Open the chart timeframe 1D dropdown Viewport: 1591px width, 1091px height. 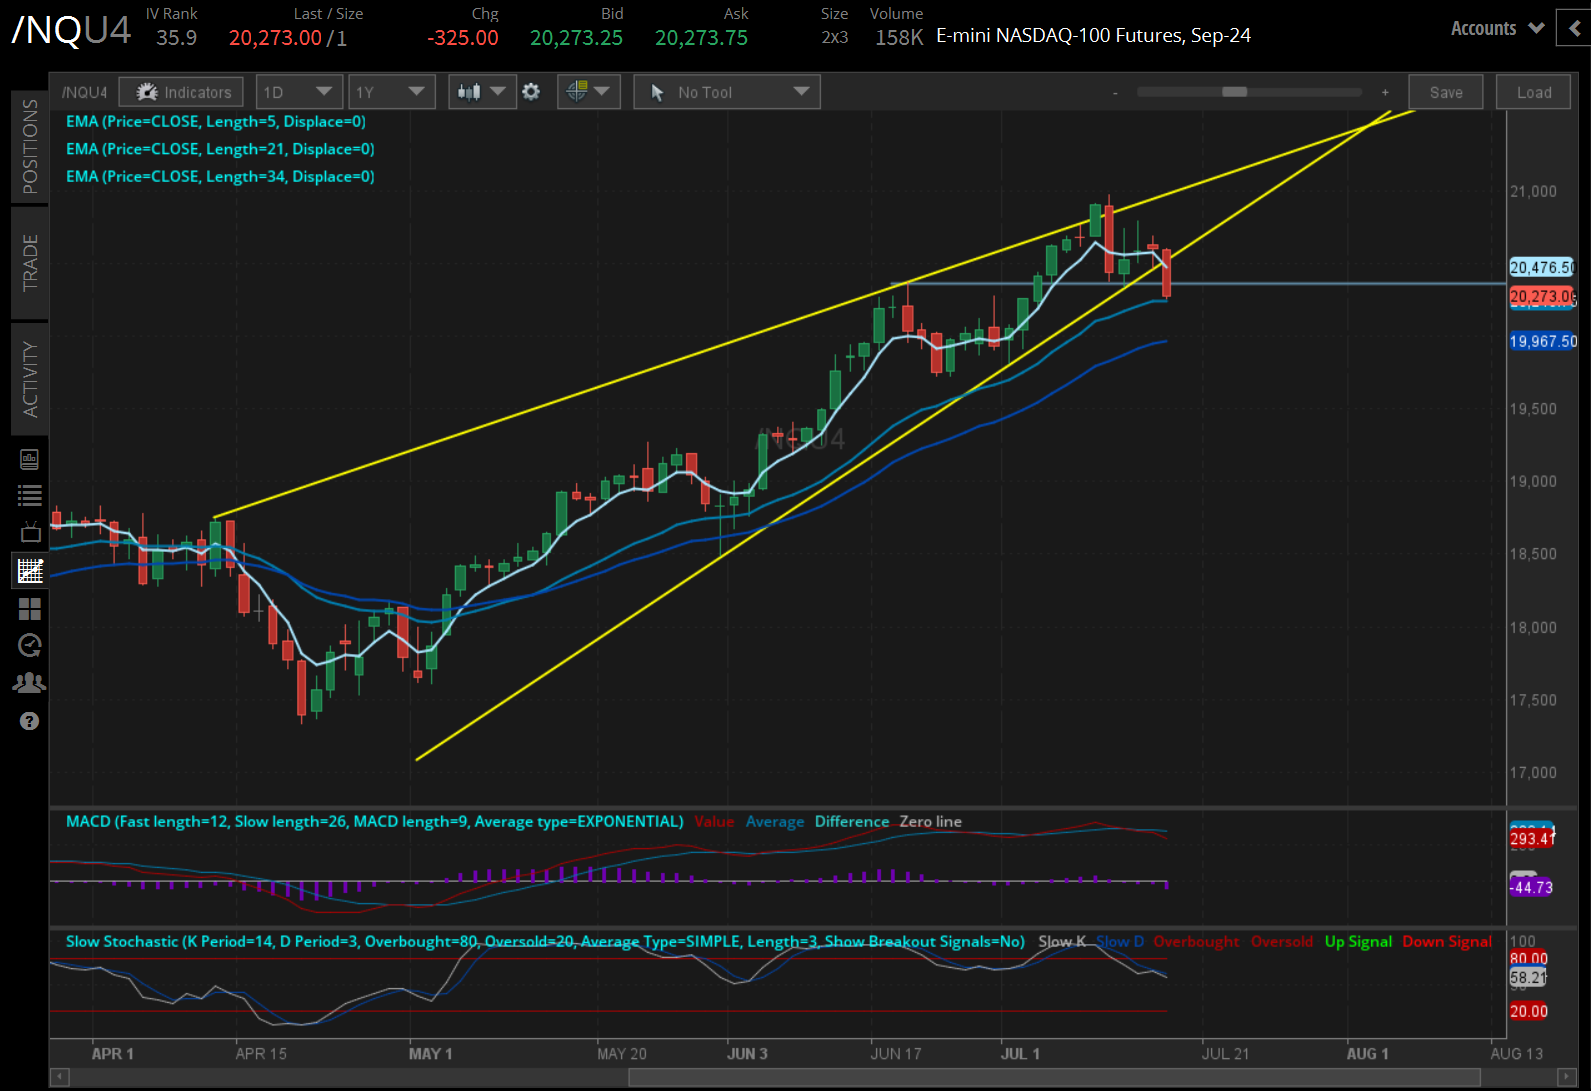click(x=299, y=92)
